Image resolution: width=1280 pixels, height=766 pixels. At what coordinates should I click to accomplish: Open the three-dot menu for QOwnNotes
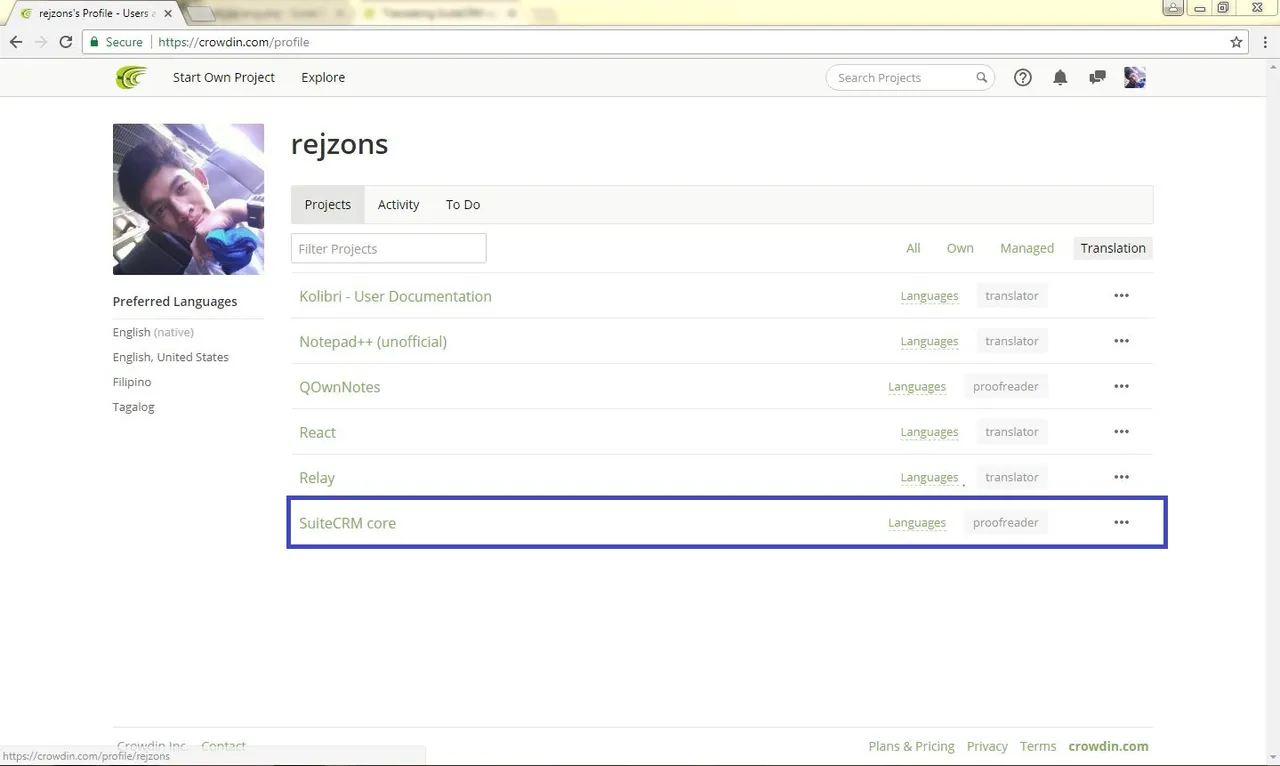pyautogui.click(x=1121, y=386)
